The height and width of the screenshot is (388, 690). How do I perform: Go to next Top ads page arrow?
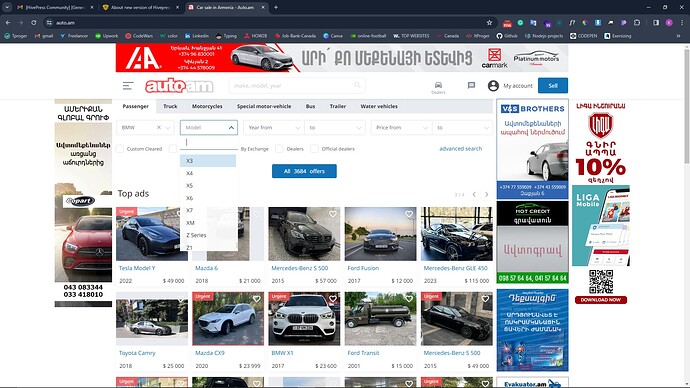point(487,194)
